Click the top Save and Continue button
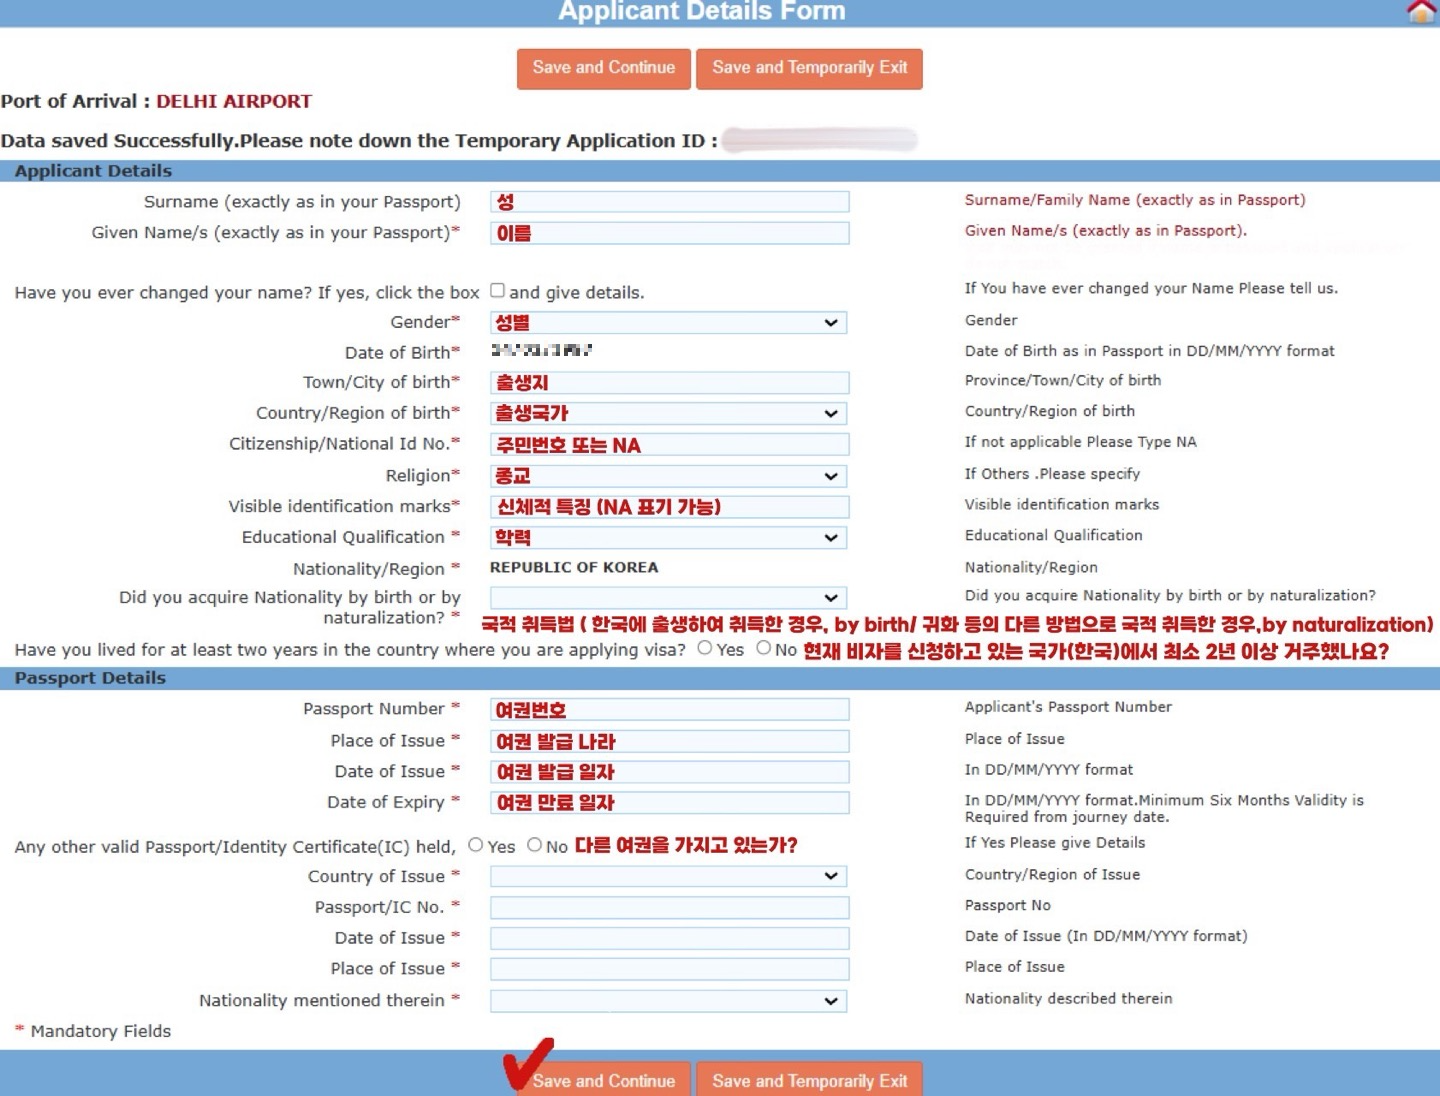This screenshot has width=1440, height=1096. pos(604,68)
